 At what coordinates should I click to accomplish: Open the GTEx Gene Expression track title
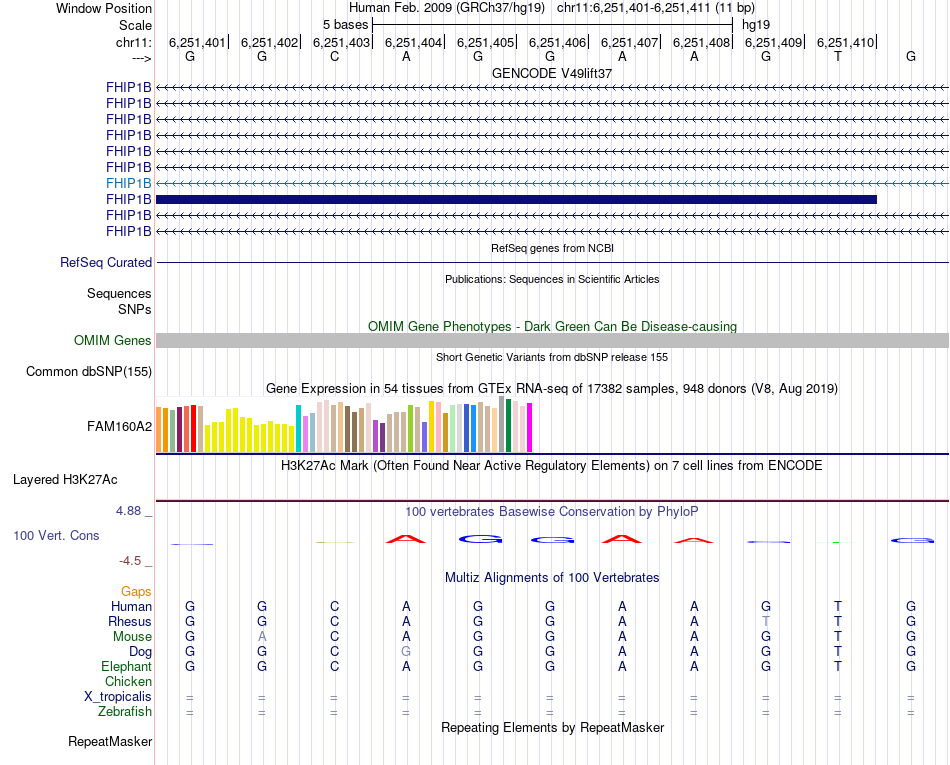click(x=552, y=389)
